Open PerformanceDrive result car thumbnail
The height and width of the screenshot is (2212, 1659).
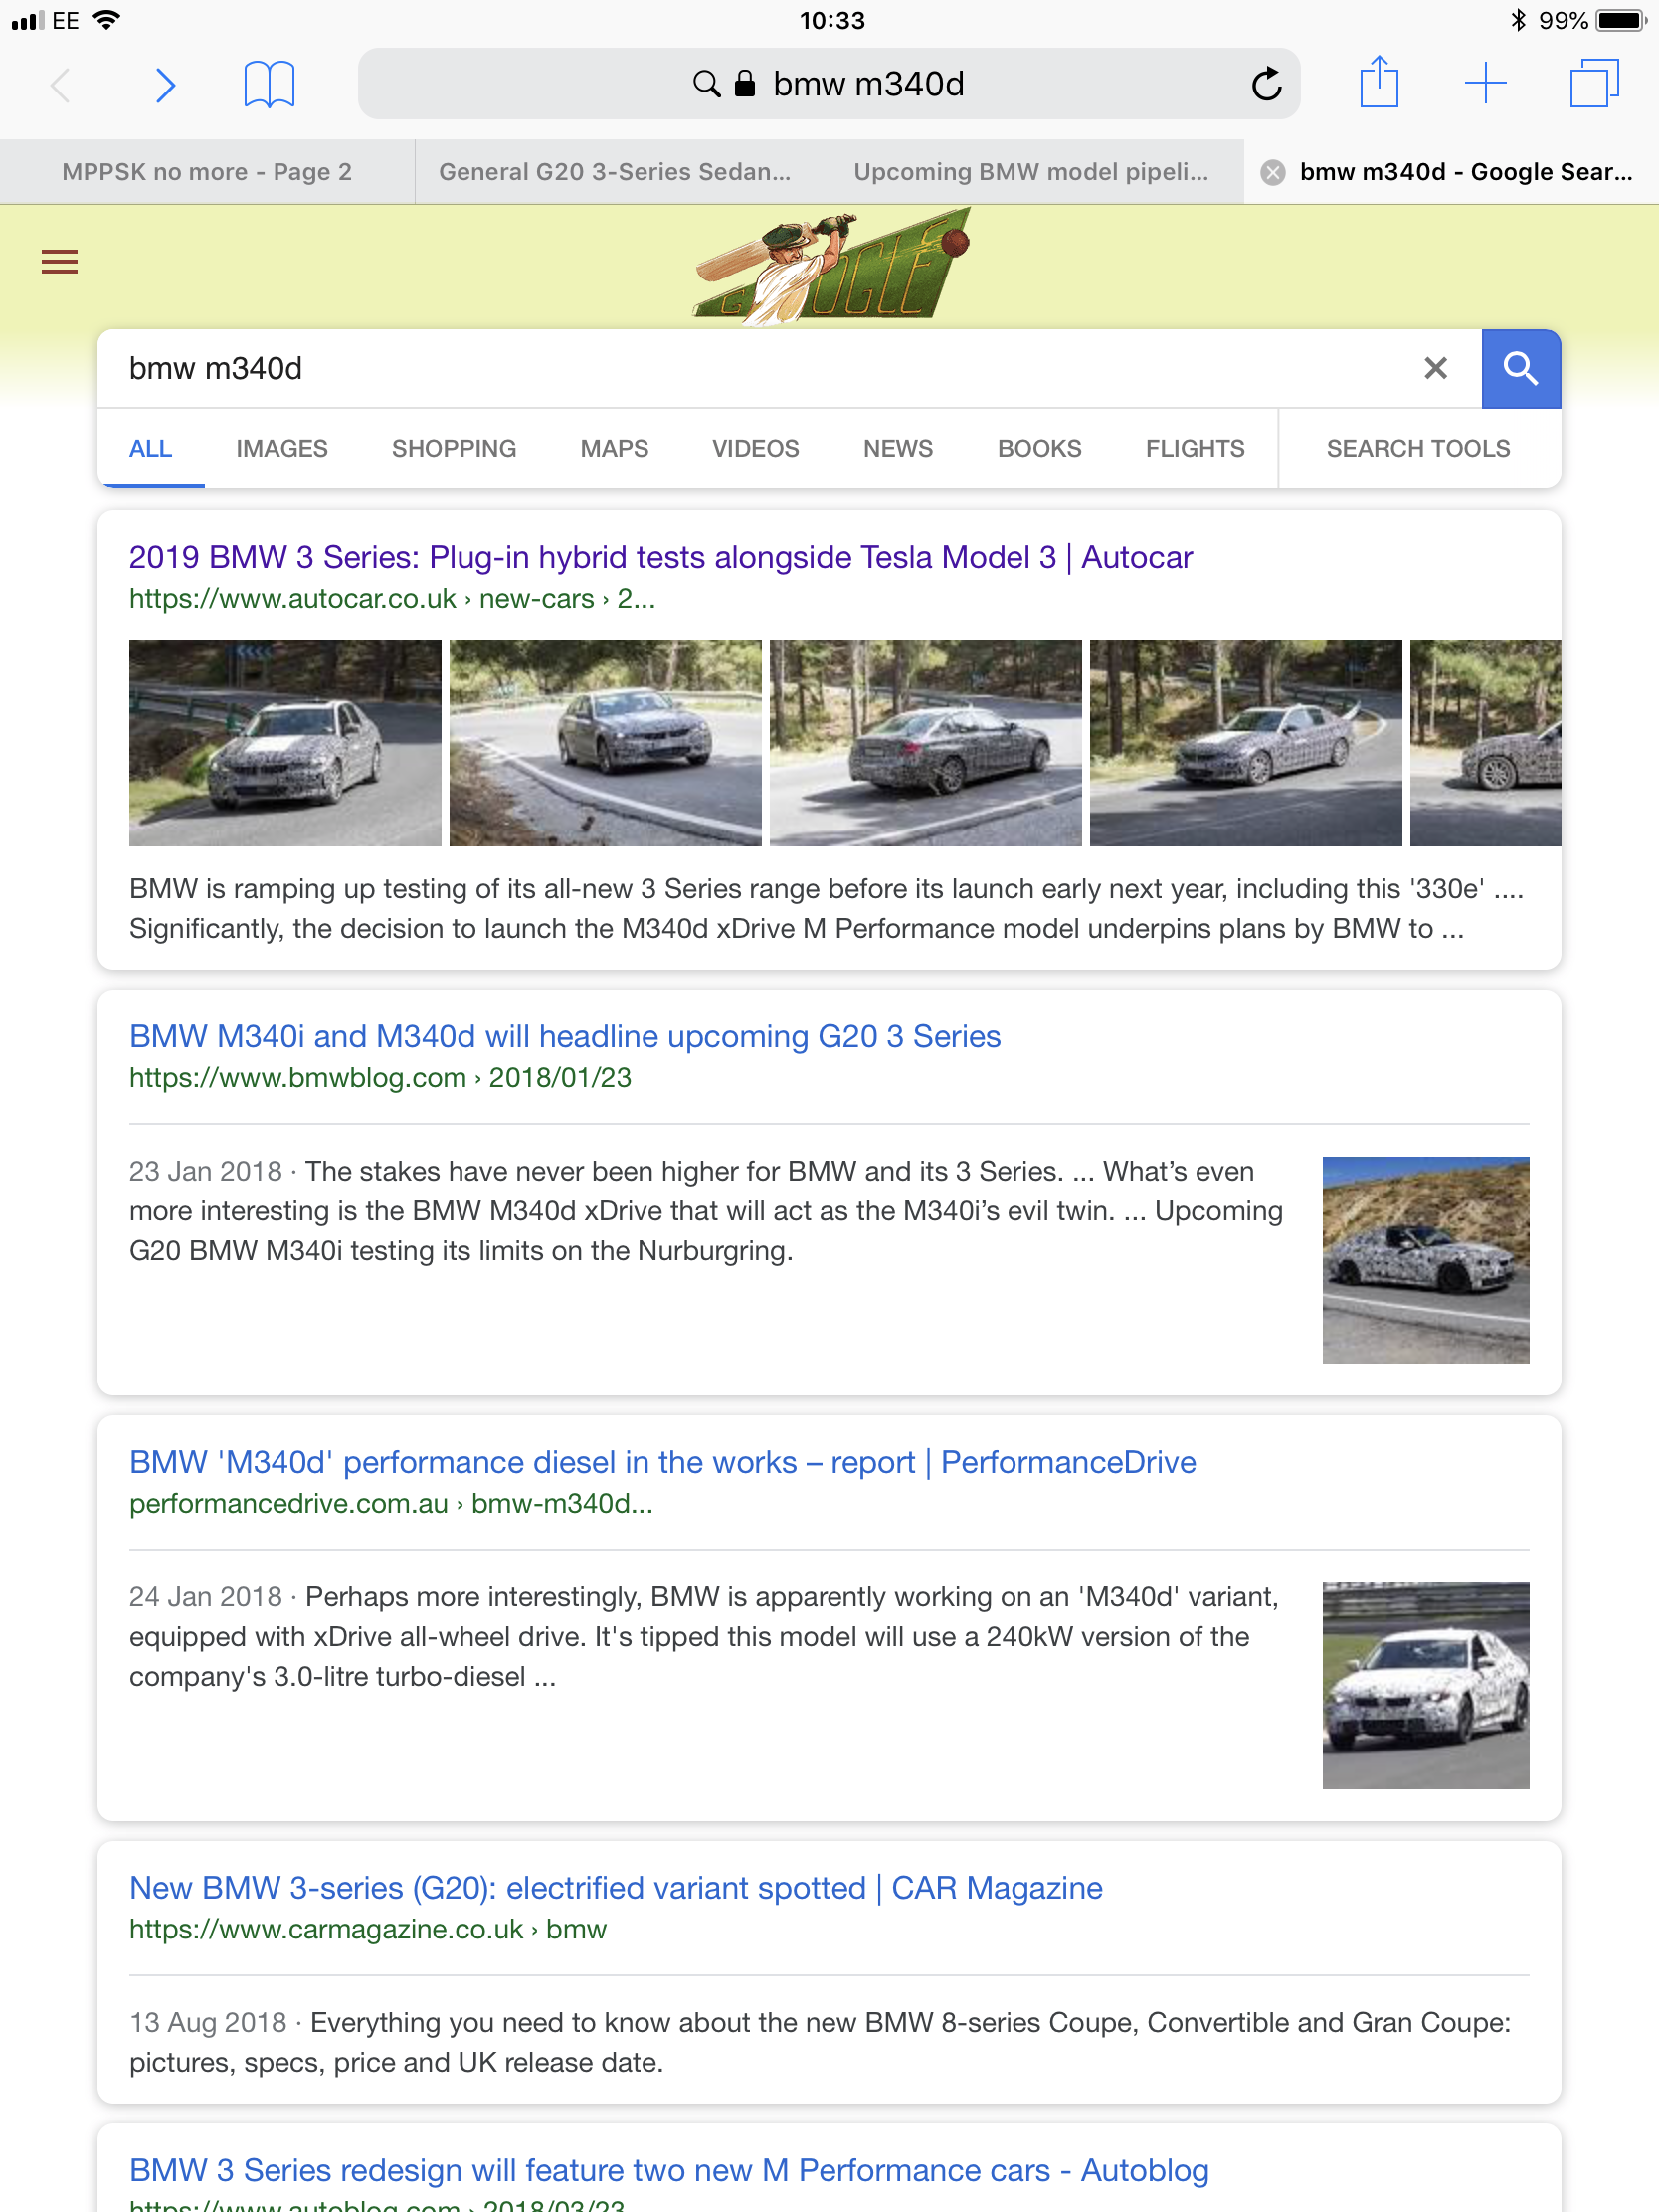[1425, 1685]
